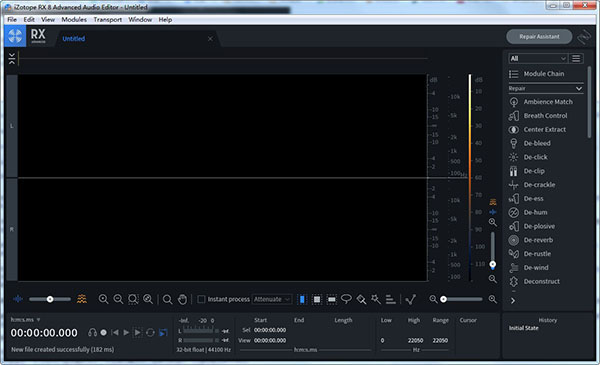600x365 pixels.
Task: Select the Grab hand tool
Action: (x=183, y=299)
